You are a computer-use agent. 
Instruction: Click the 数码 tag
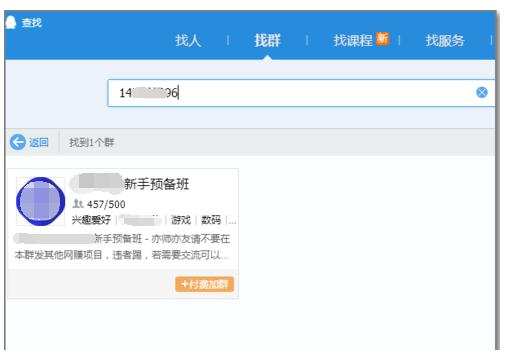pos(211,220)
